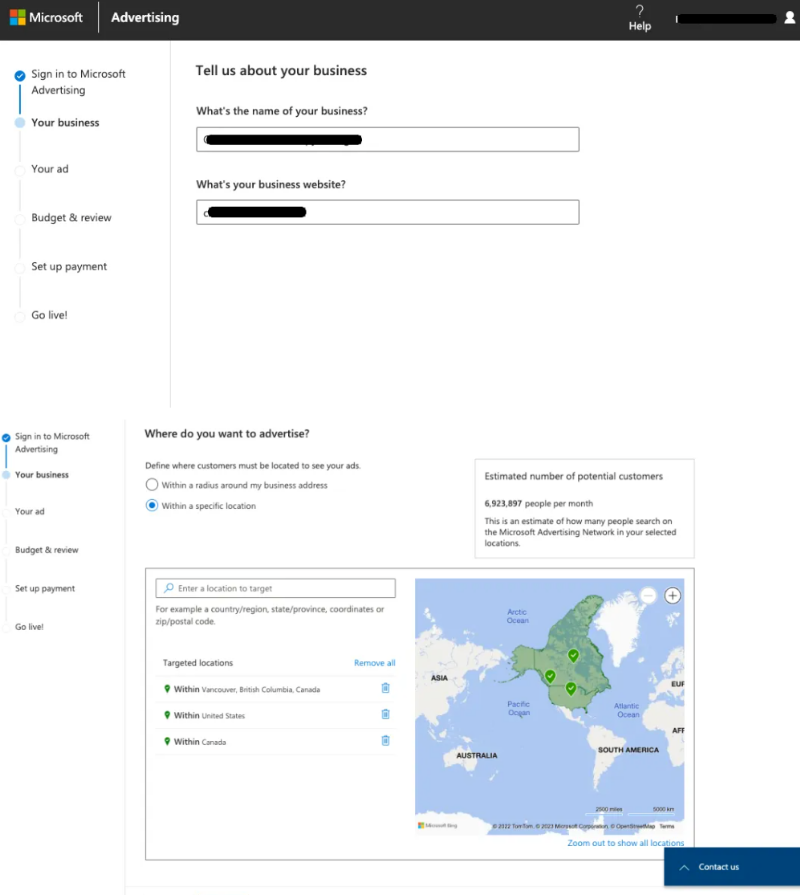
Task: Select Within a radius around my business address
Action: point(152,485)
